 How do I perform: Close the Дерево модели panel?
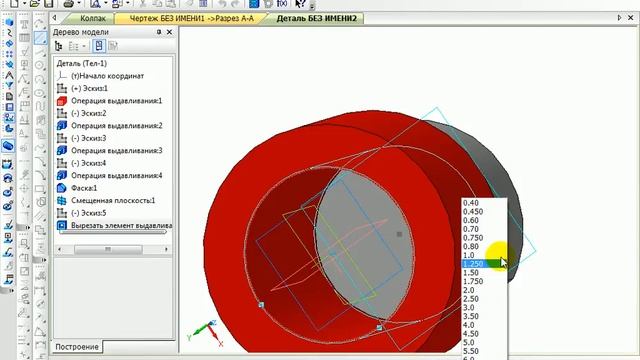coord(169,32)
